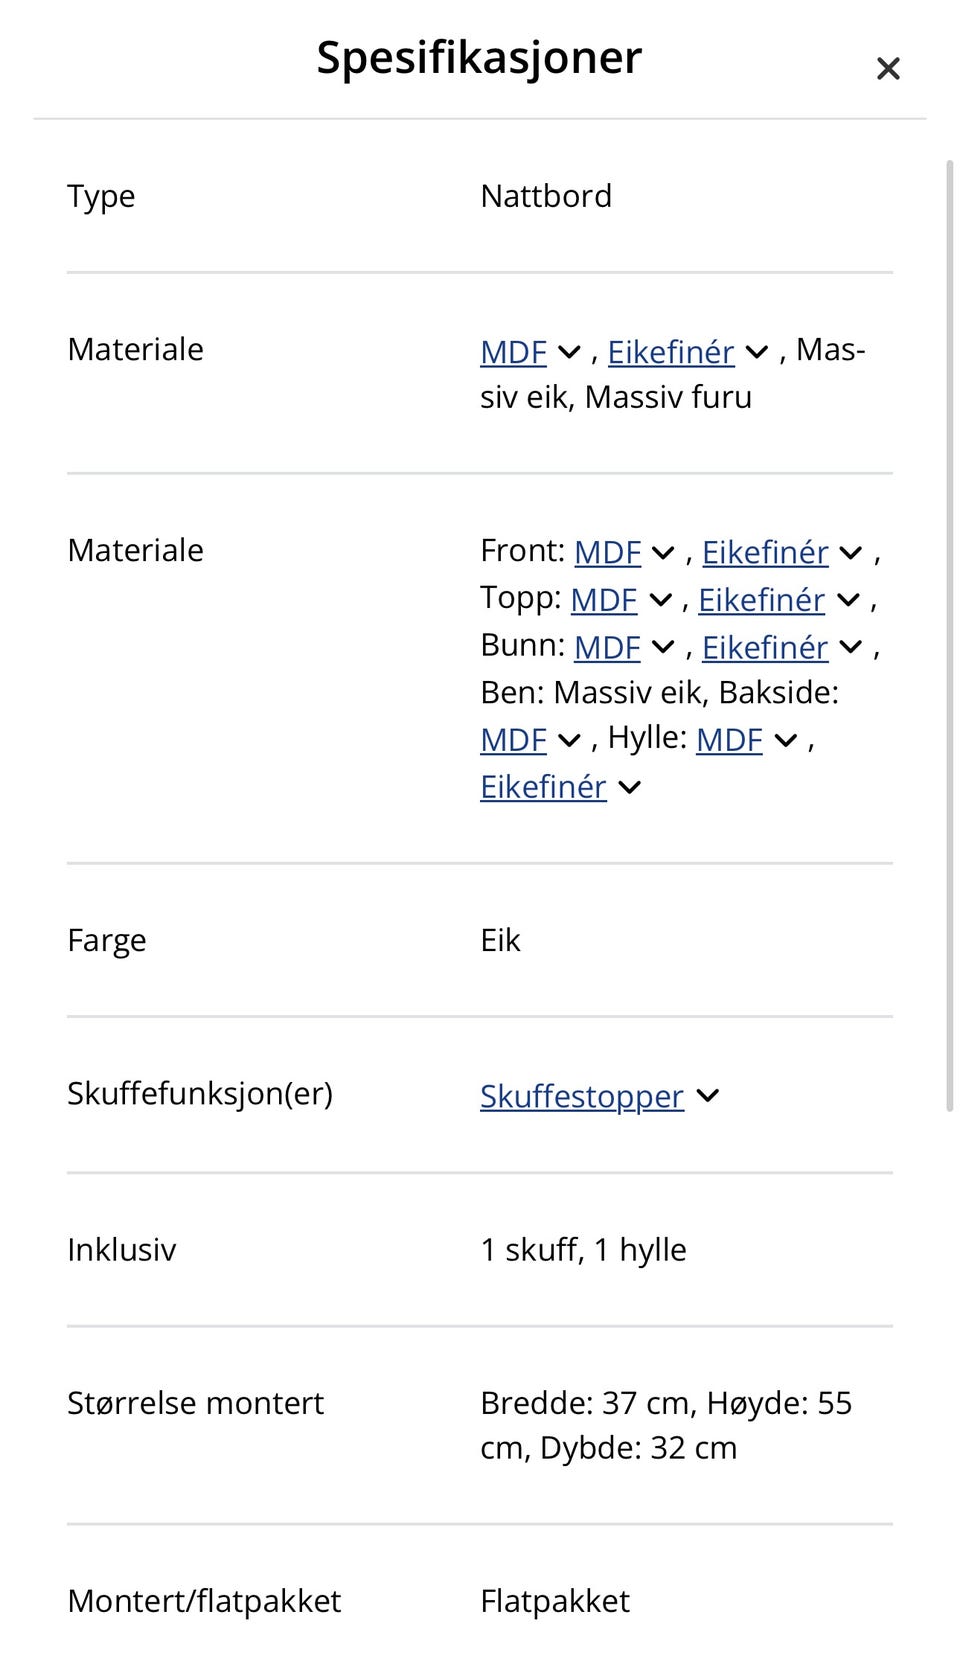Expand chevron after Bunn Eikefinér
The height and width of the screenshot is (1667, 960).
[x=851, y=648]
